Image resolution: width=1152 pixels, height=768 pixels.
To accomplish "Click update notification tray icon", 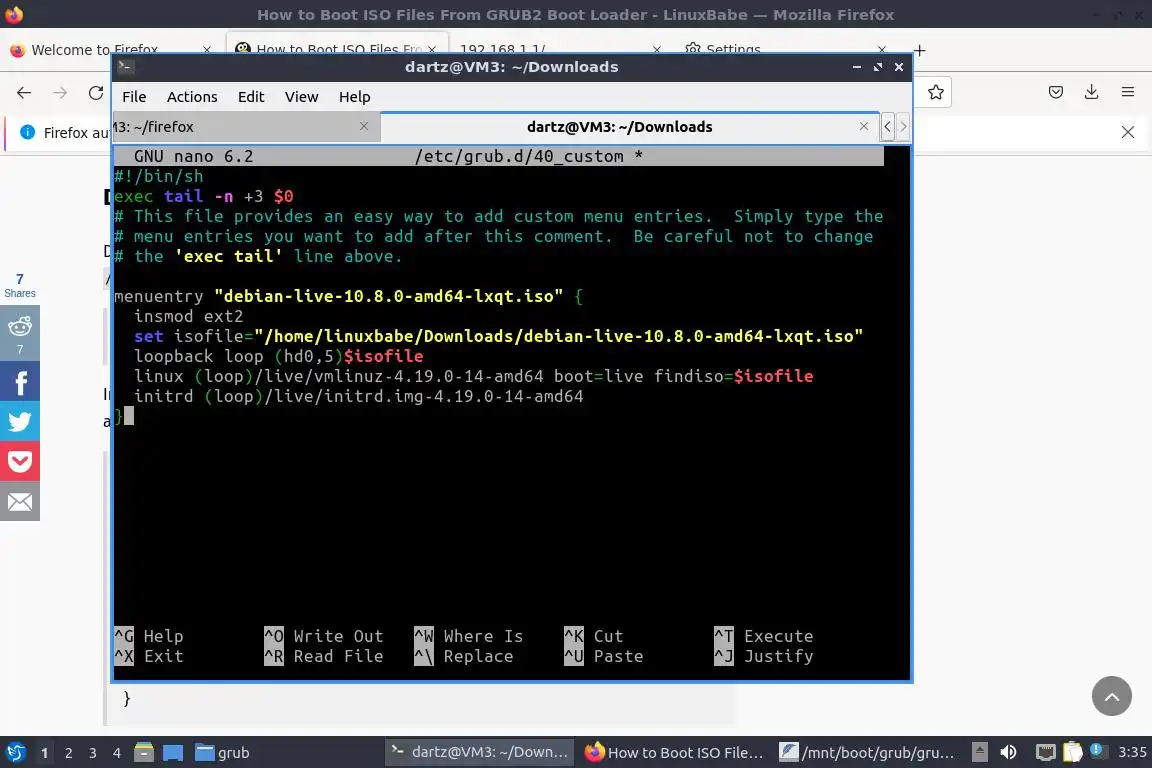I will [x=1096, y=750].
